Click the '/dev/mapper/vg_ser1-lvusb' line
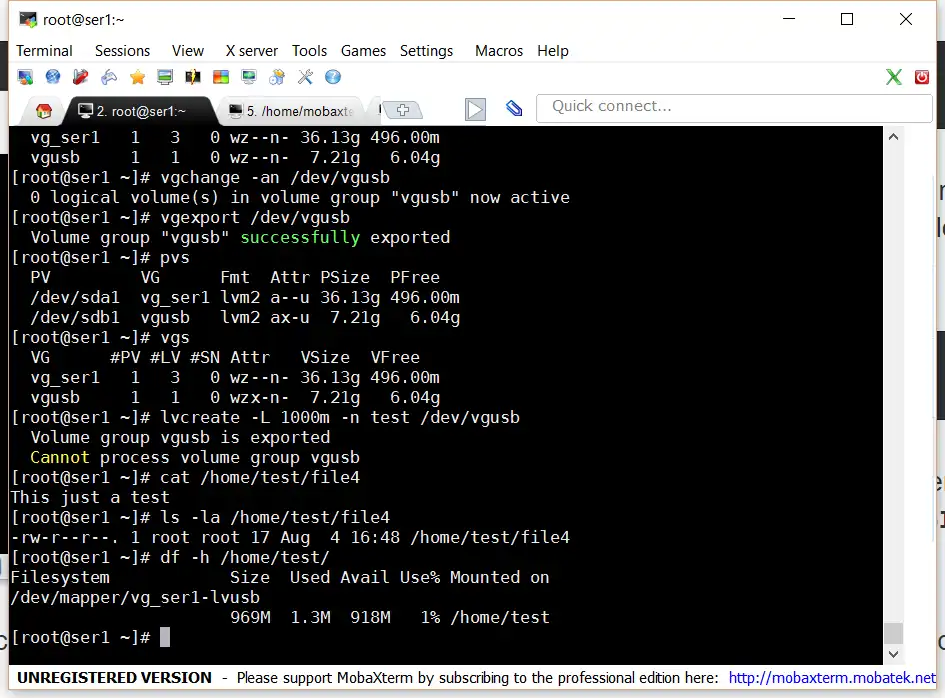The image size is (945, 698). tap(136, 597)
